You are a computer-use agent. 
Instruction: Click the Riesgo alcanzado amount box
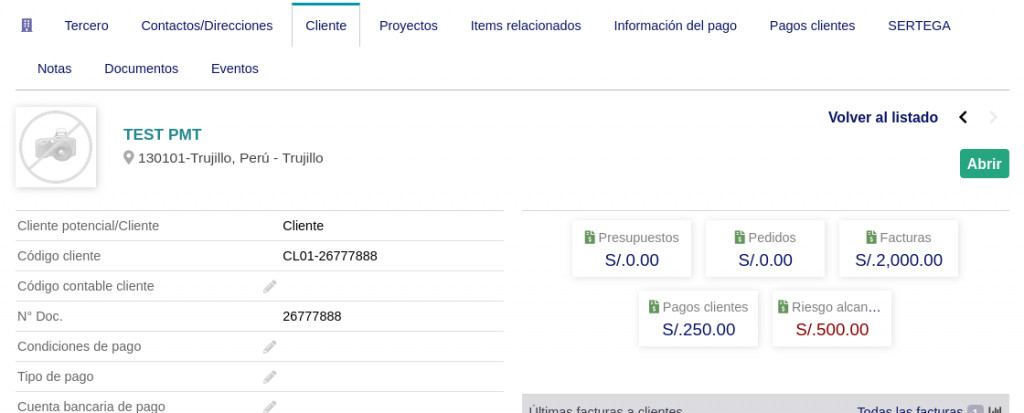[831, 319]
